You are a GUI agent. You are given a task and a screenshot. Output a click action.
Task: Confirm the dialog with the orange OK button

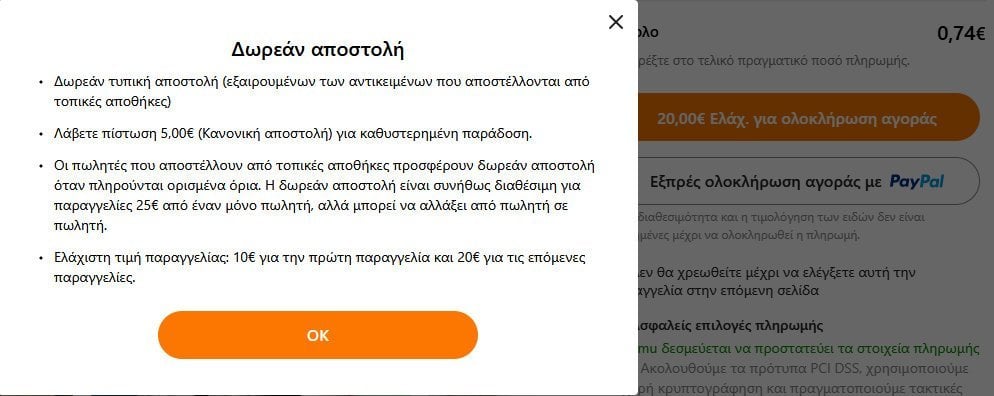tap(318, 335)
